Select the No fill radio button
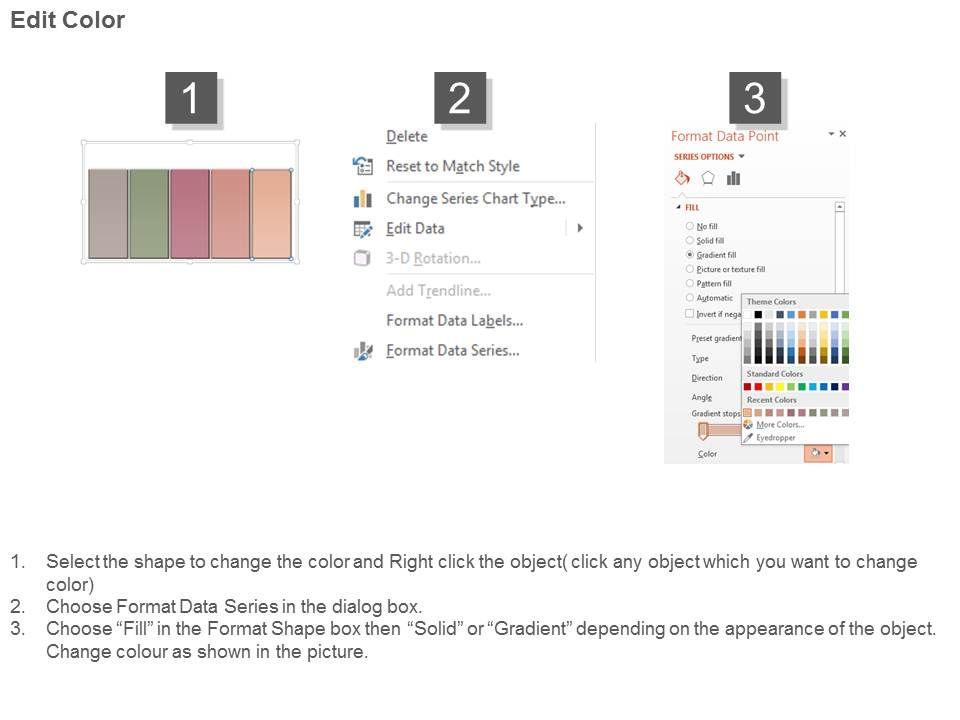 click(690, 227)
